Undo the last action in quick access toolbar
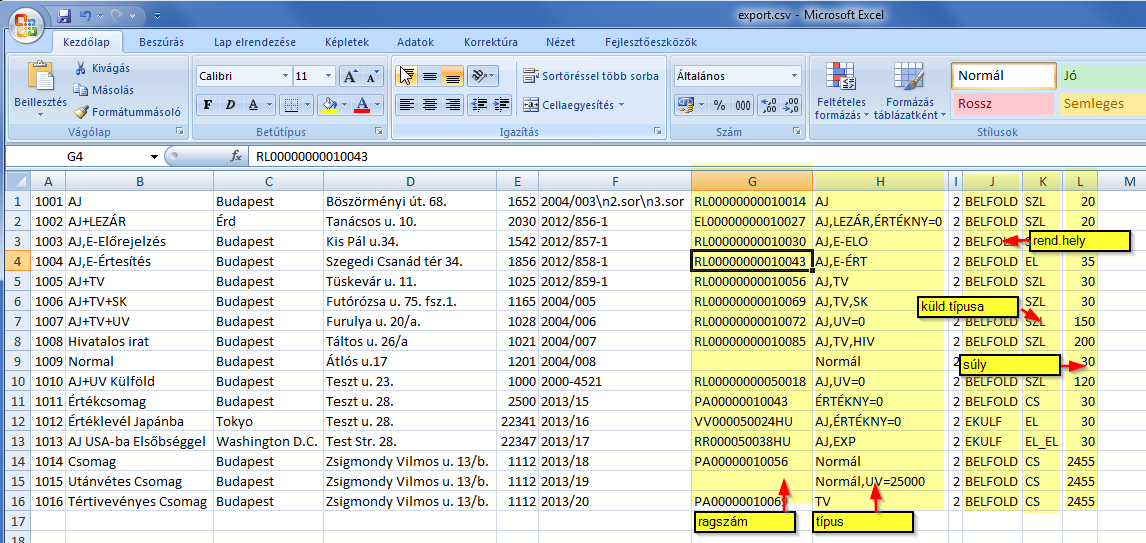The width and height of the screenshot is (1146, 543). point(85,15)
